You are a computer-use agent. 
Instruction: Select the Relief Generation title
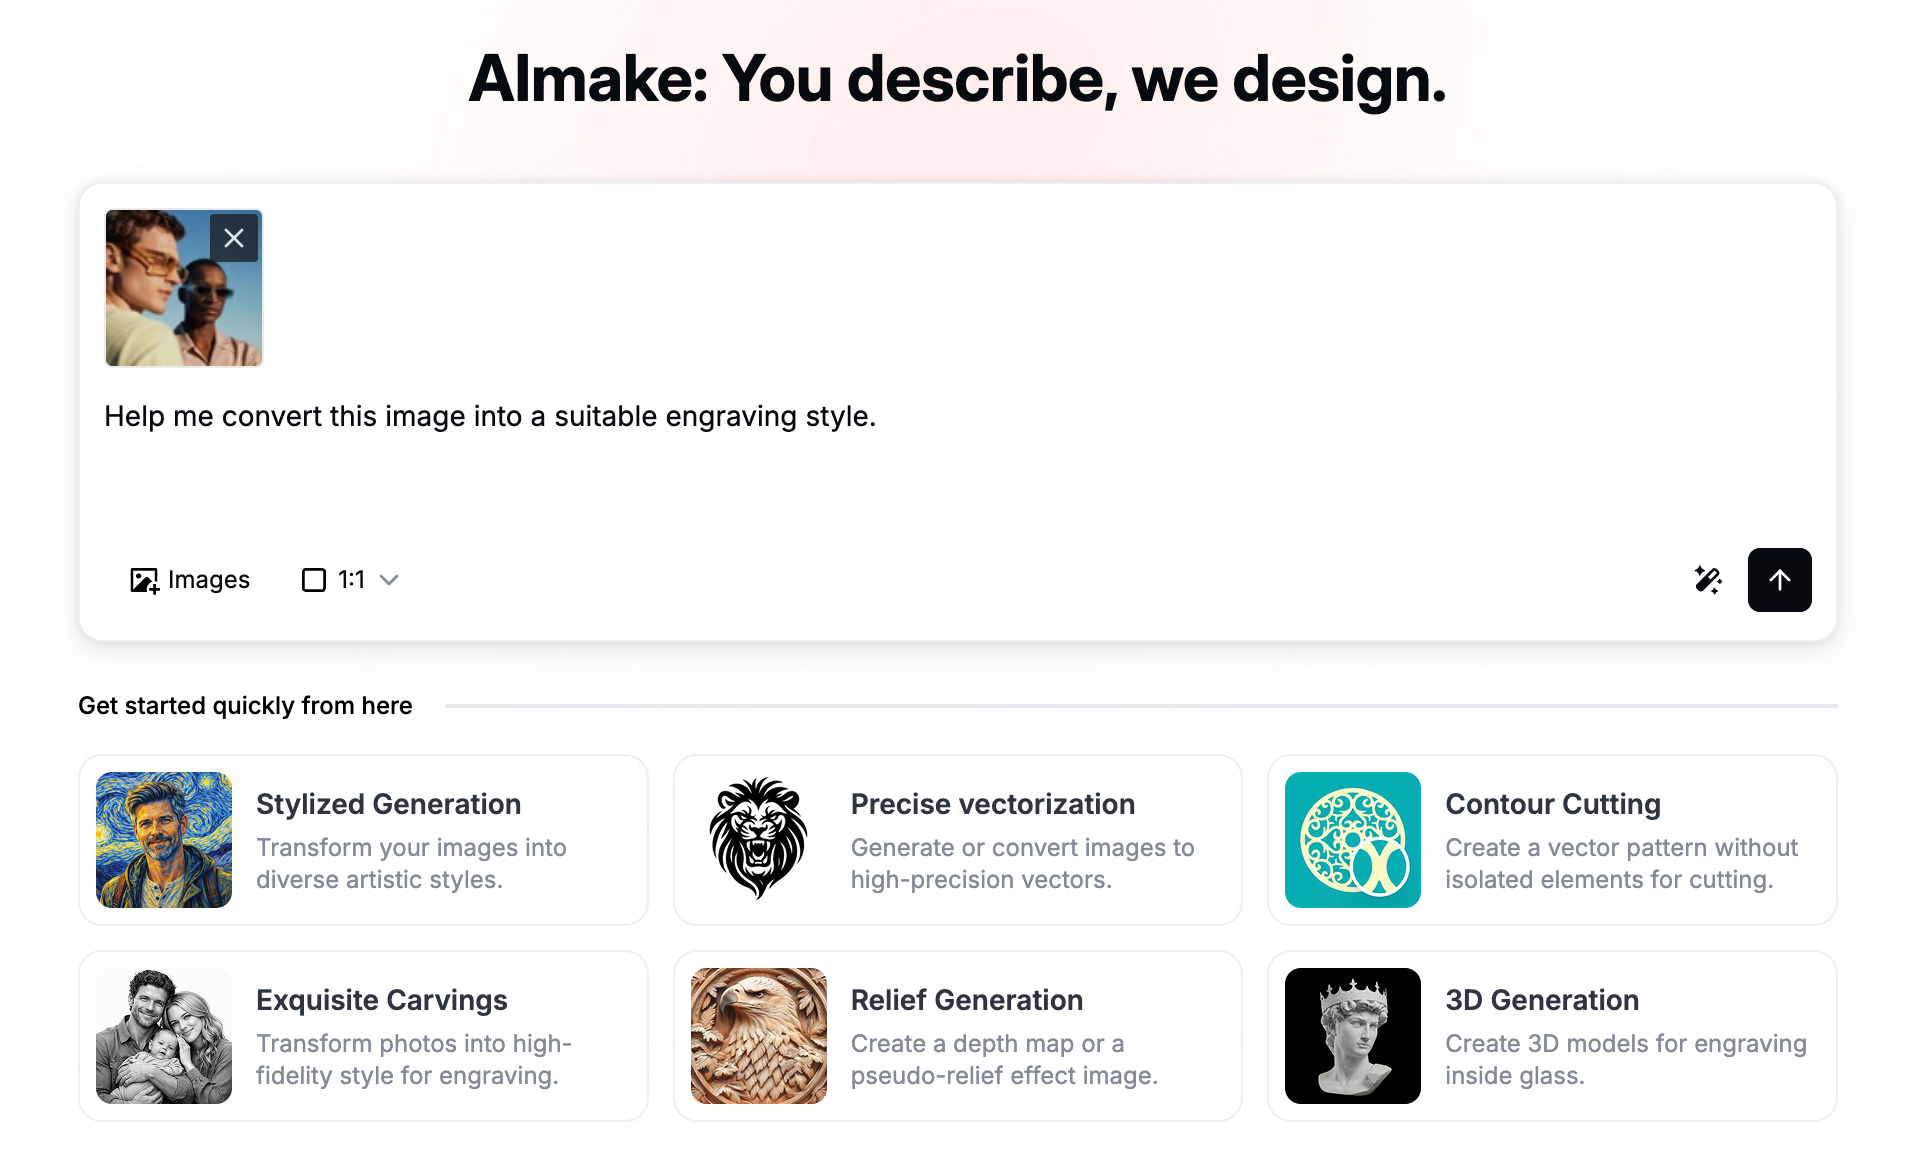[x=966, y=1000]
